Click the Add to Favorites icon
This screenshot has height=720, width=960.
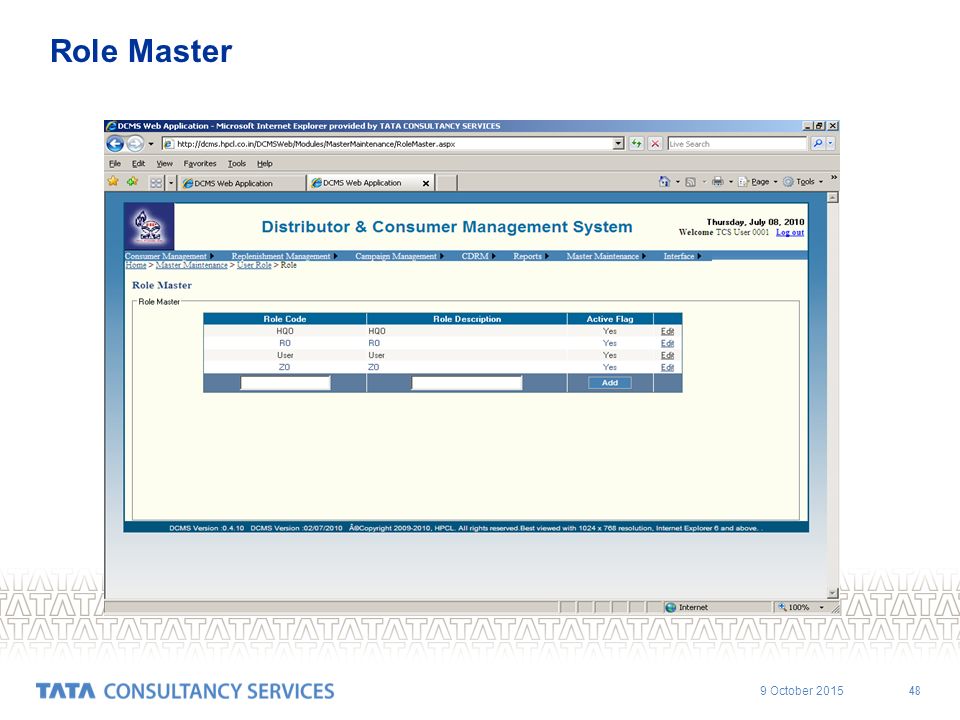point(132,182)
